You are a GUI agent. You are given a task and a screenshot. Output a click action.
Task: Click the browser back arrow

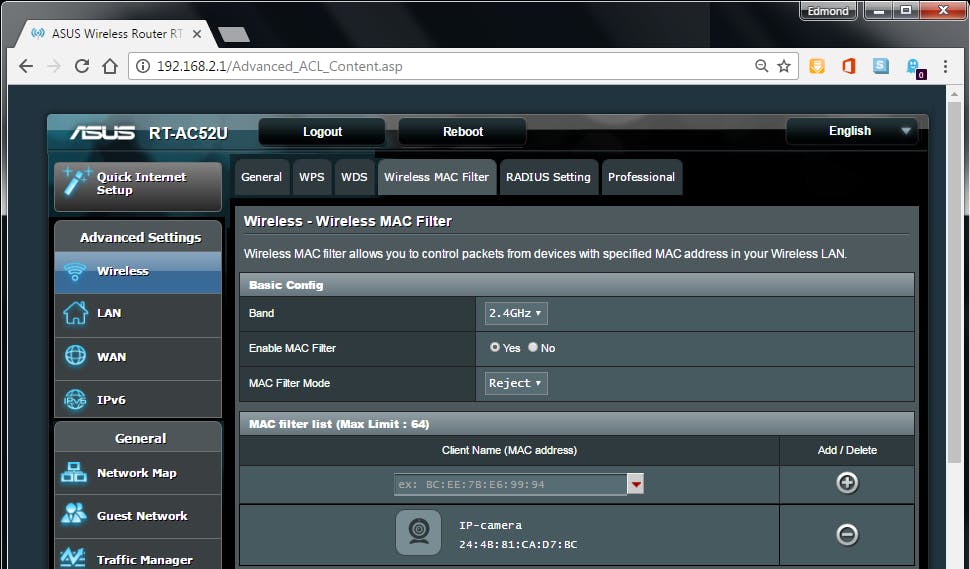click(x=26, y=66)
